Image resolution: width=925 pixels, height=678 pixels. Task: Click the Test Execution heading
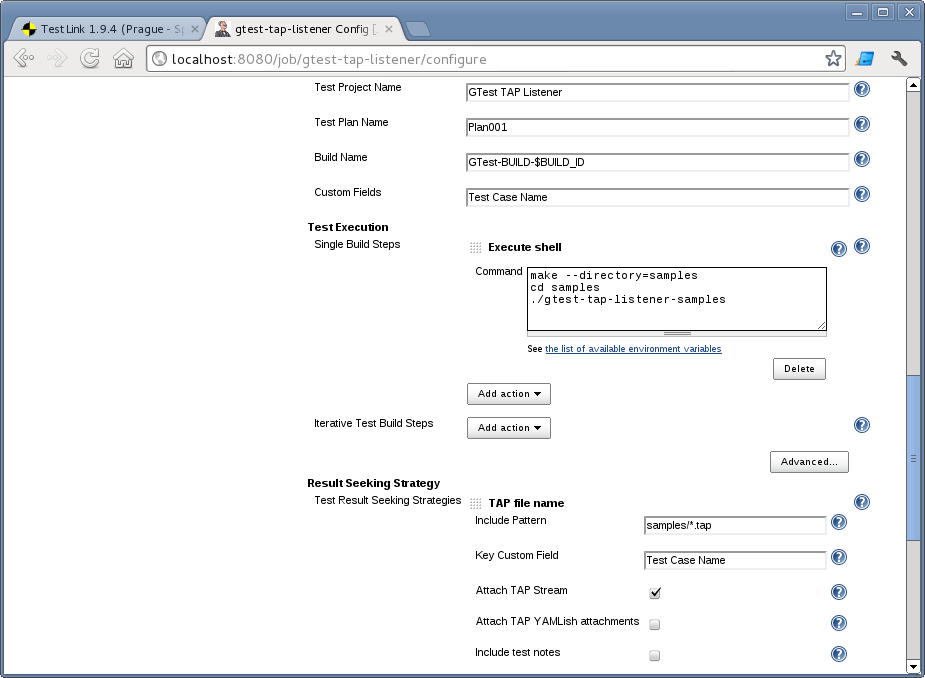coord(348,227)
